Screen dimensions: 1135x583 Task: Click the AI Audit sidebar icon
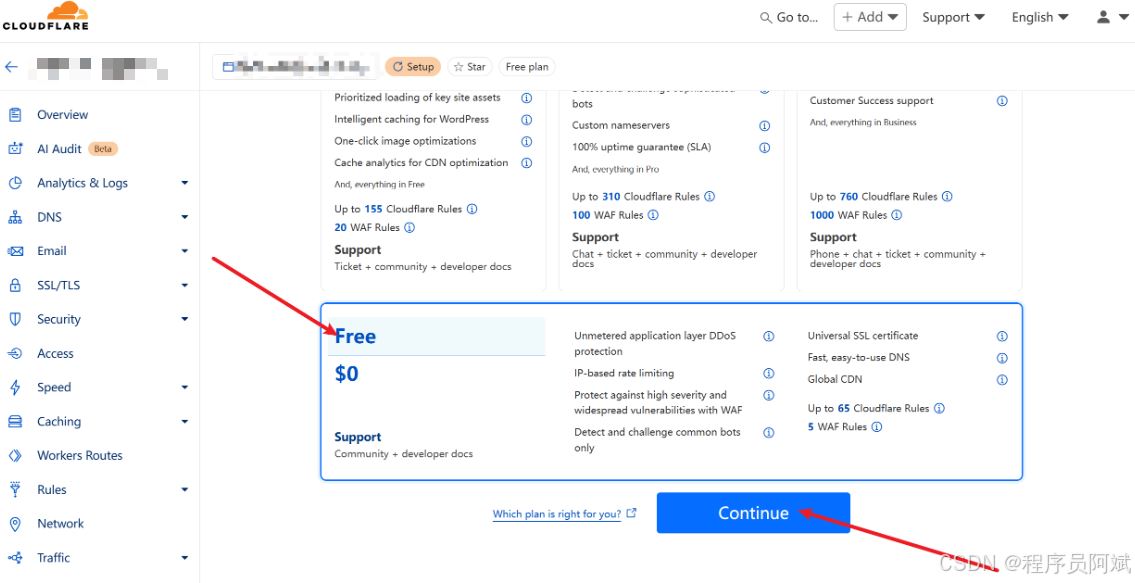15,148
